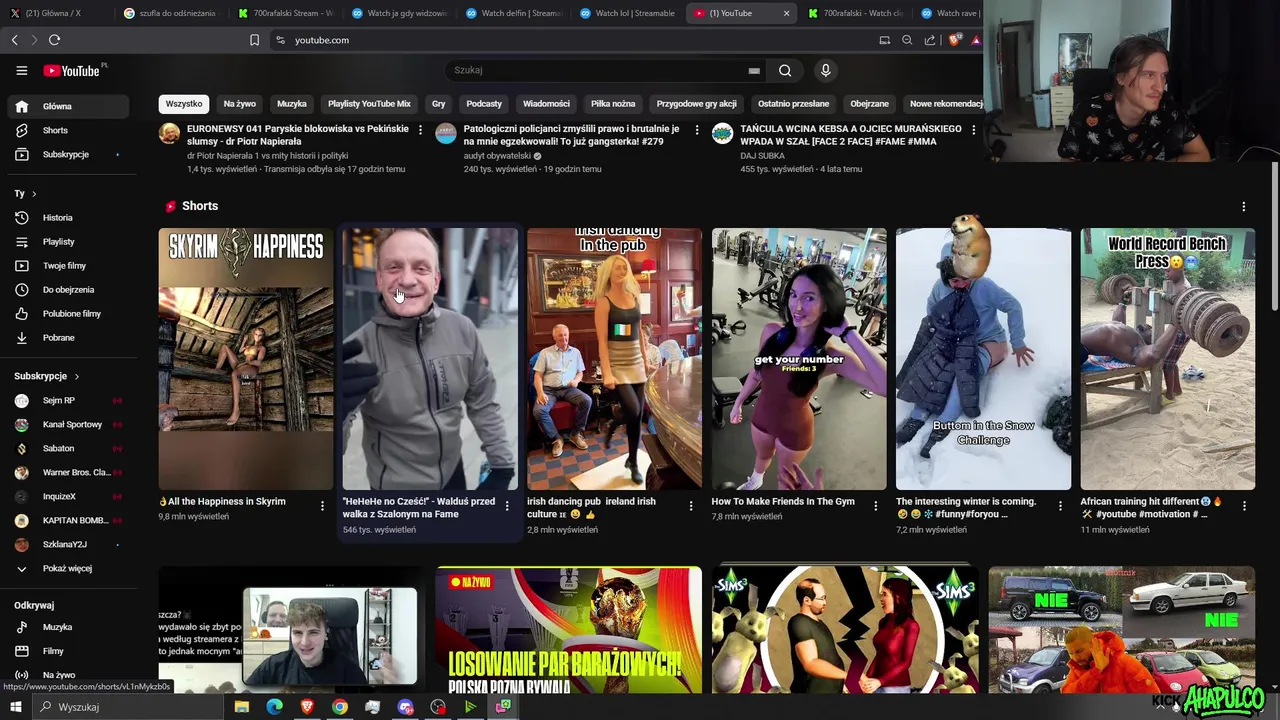Close the YouTube browser tab
Screen dimensions: 1280x720
tap(786, 13)
